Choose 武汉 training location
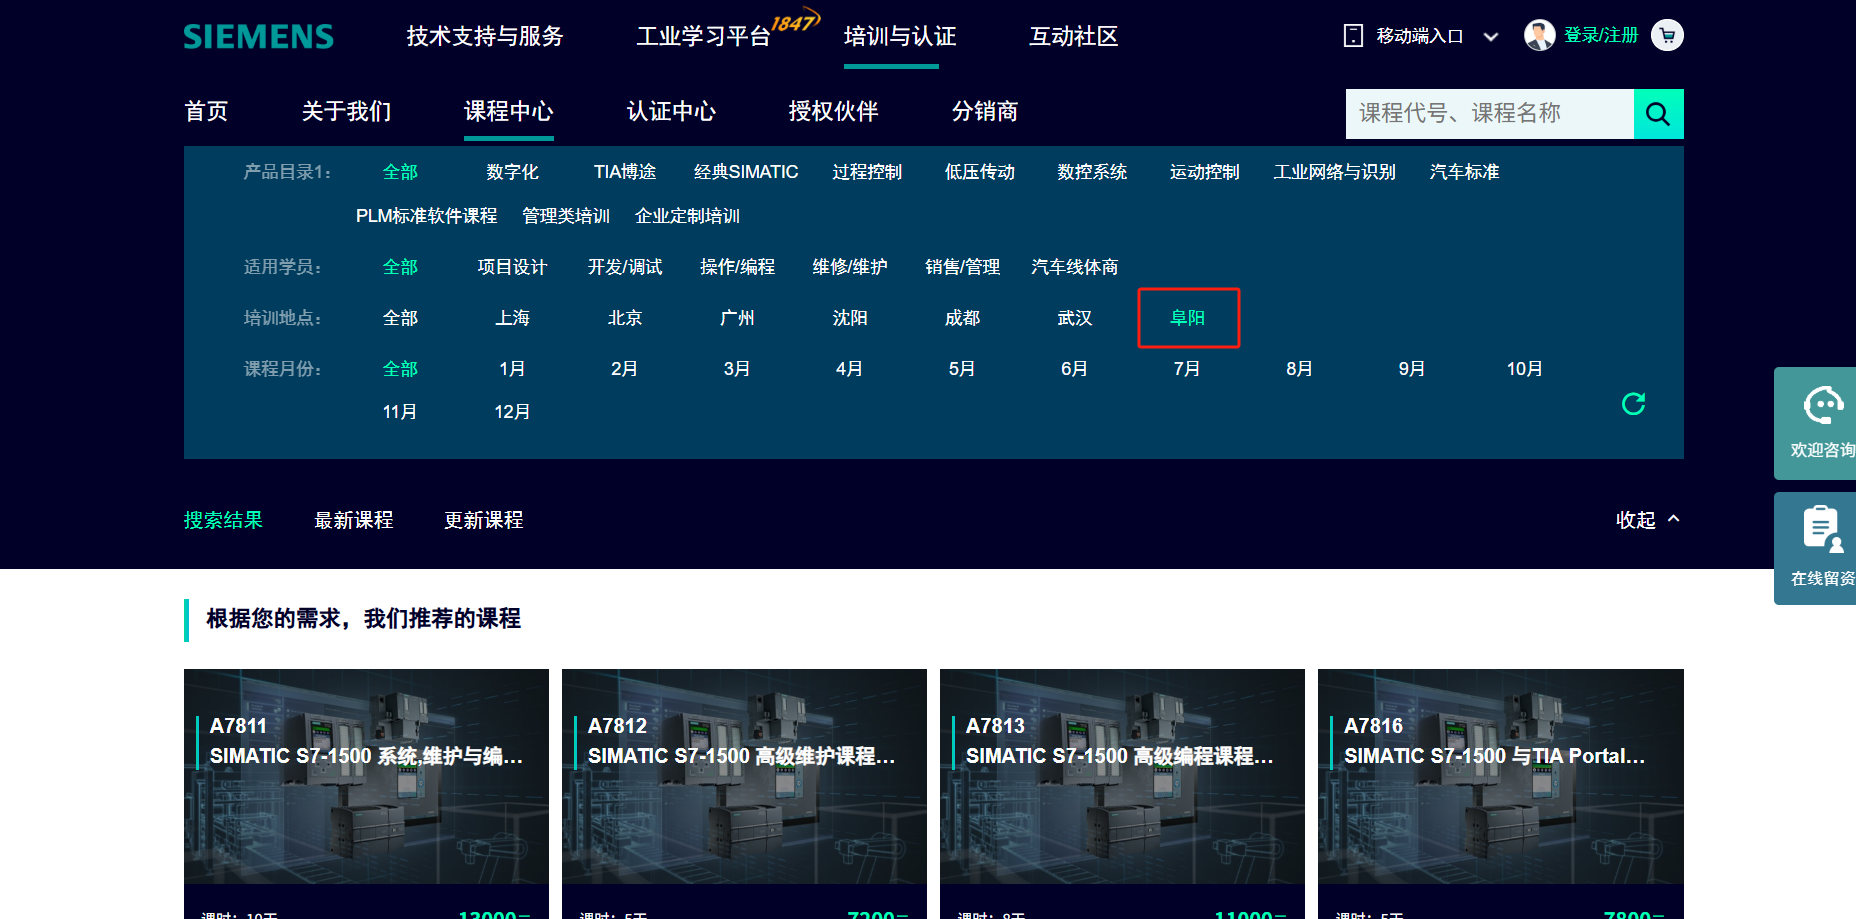This screenshot has height=919, width=1856. (x=1075, y=318)
